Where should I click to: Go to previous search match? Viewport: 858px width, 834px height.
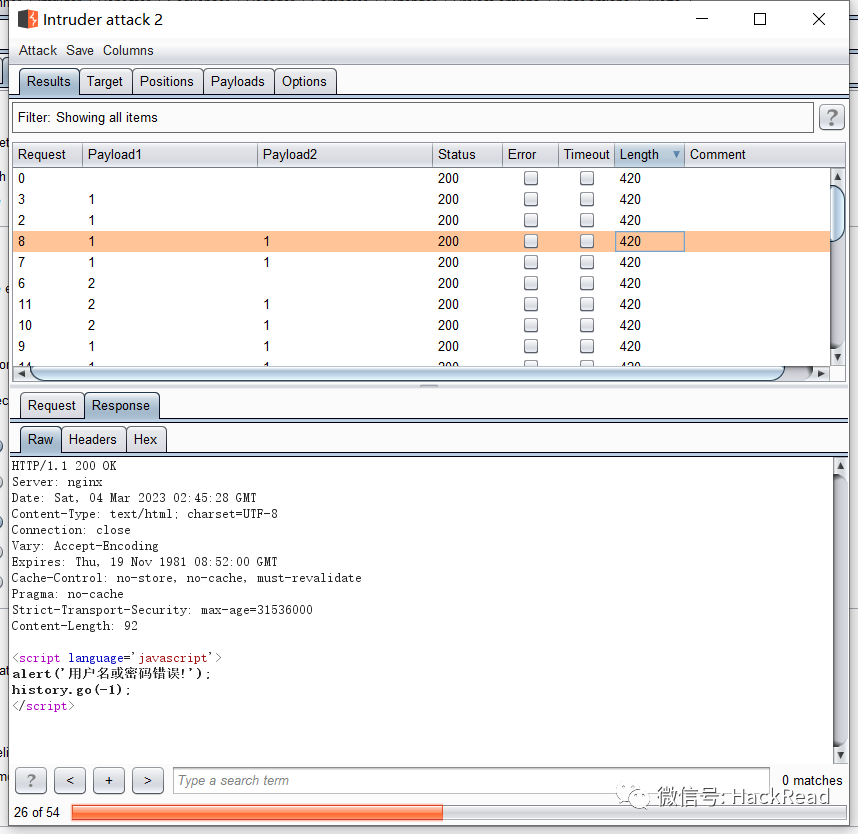click(x=70, y=780)
